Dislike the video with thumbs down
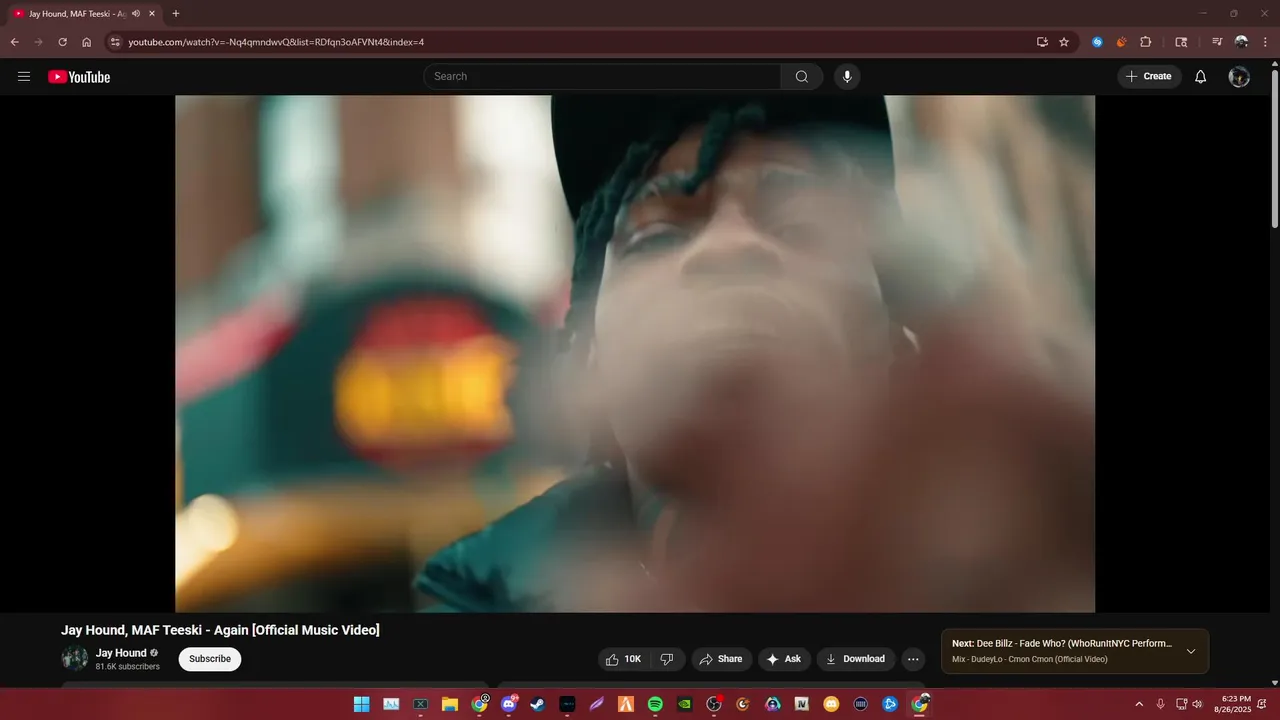This screenshot has width=1280, height=720. tap(667, 659)
